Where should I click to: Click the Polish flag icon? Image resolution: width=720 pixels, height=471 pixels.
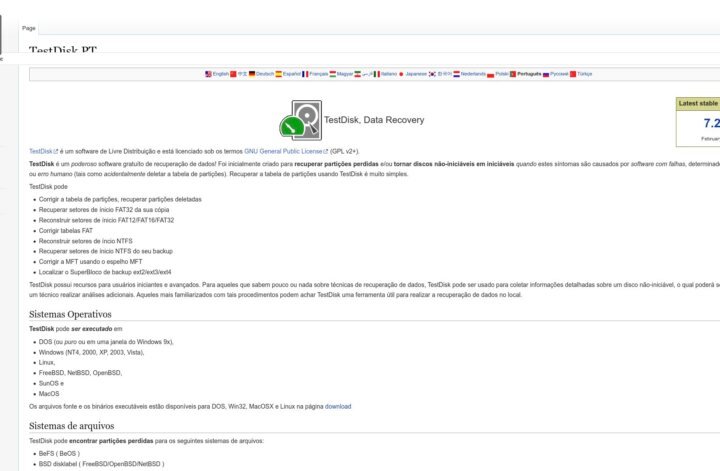tap(490, 74)
